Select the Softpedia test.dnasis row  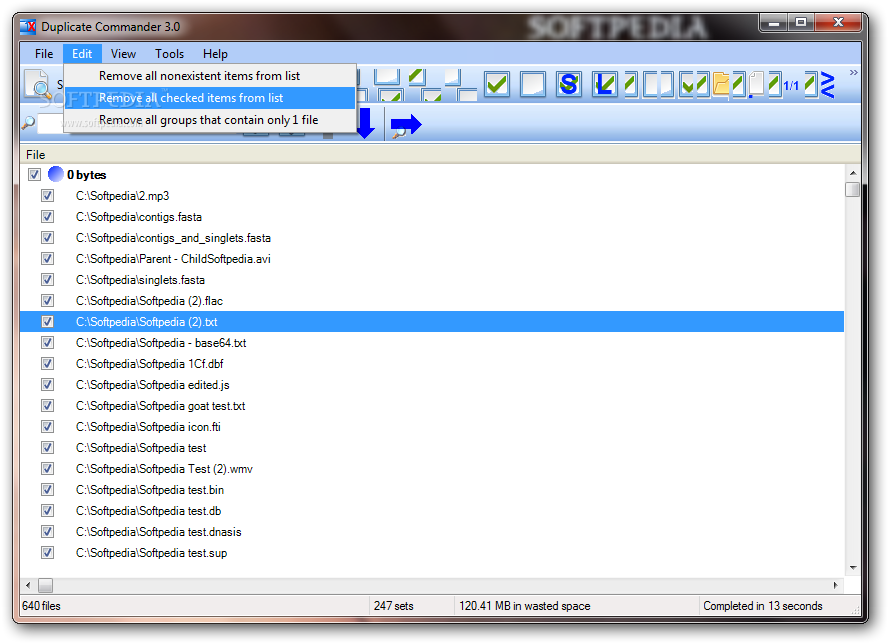432,531
